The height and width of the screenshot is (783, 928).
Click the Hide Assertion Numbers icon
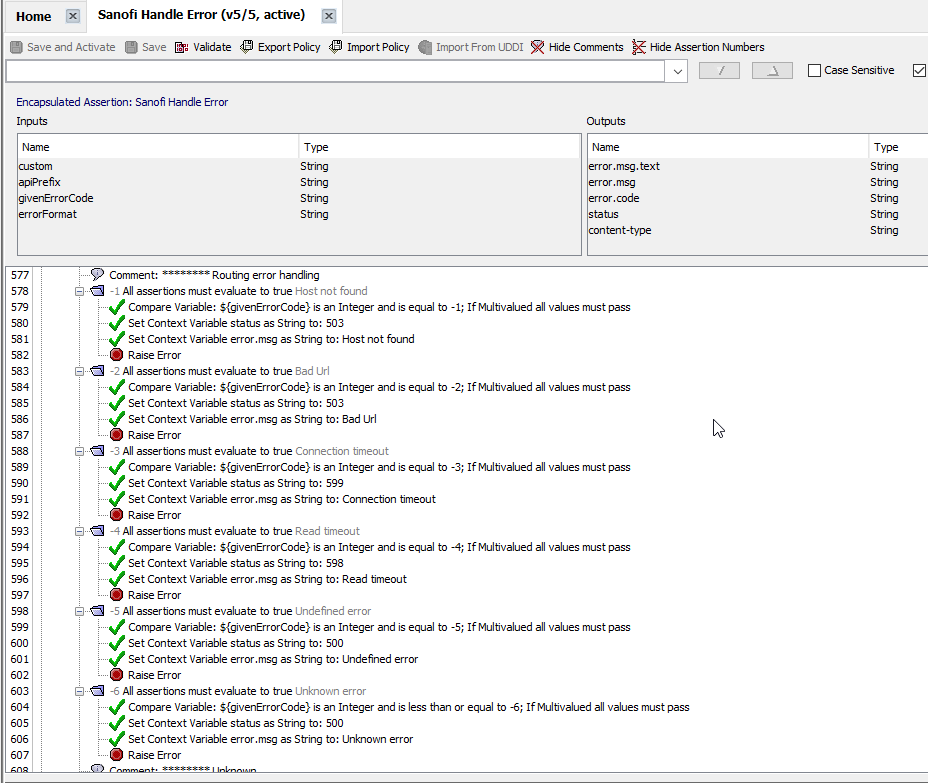tap(639, 47)
